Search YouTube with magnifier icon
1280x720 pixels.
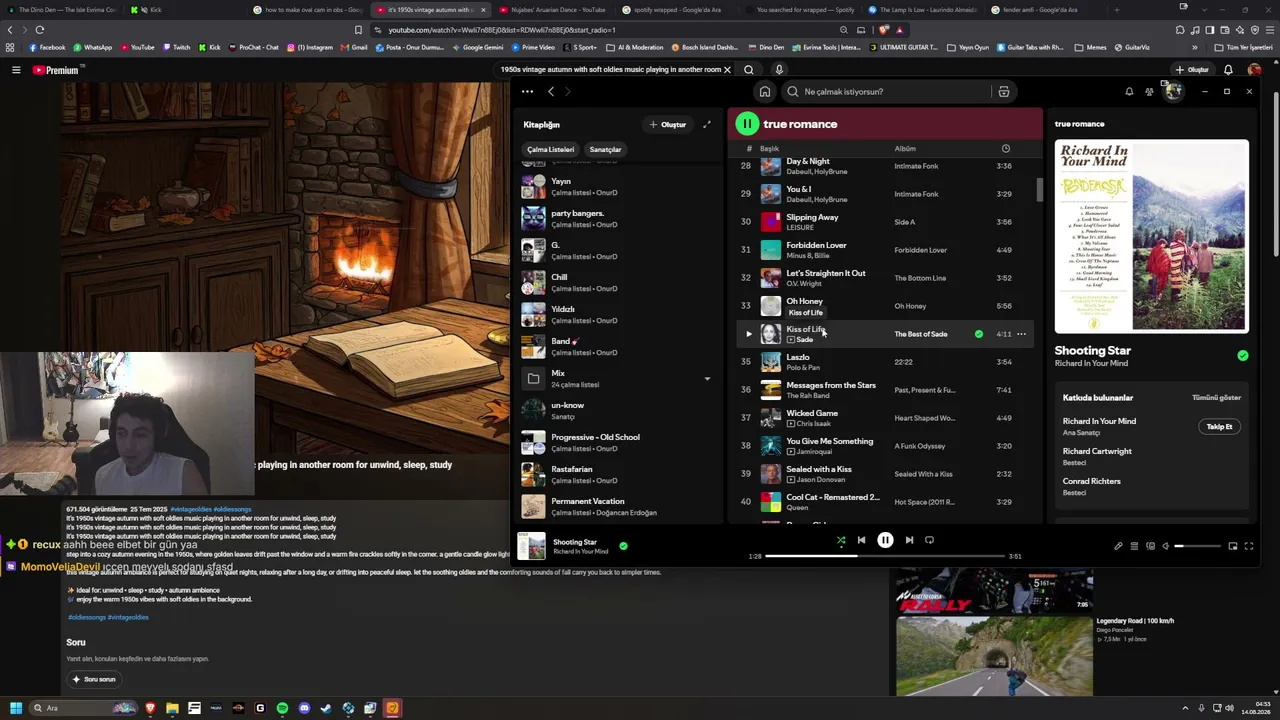750,70
